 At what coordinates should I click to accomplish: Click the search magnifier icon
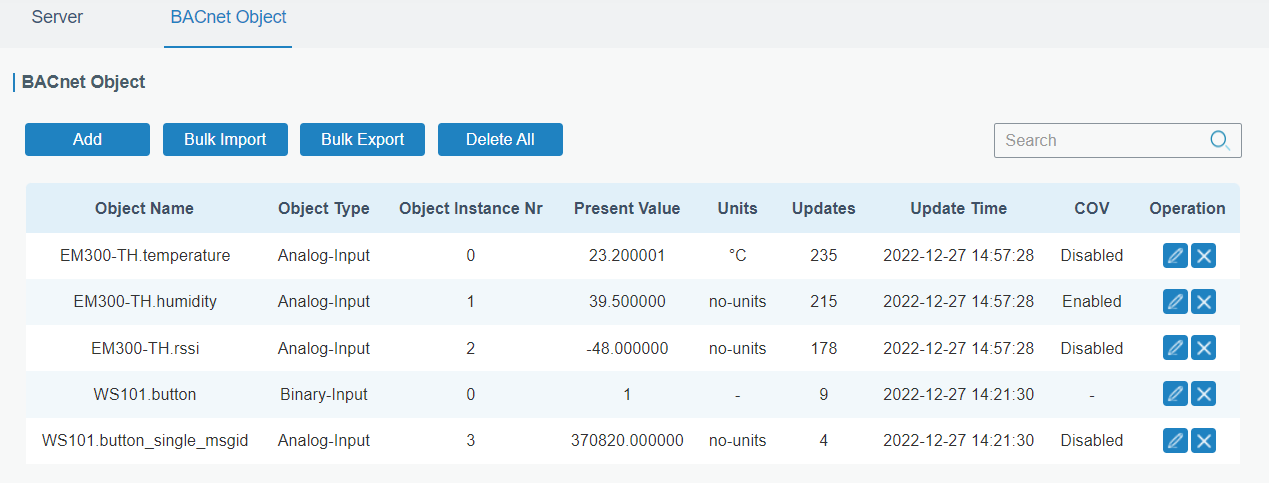[x=1220, y=140]
